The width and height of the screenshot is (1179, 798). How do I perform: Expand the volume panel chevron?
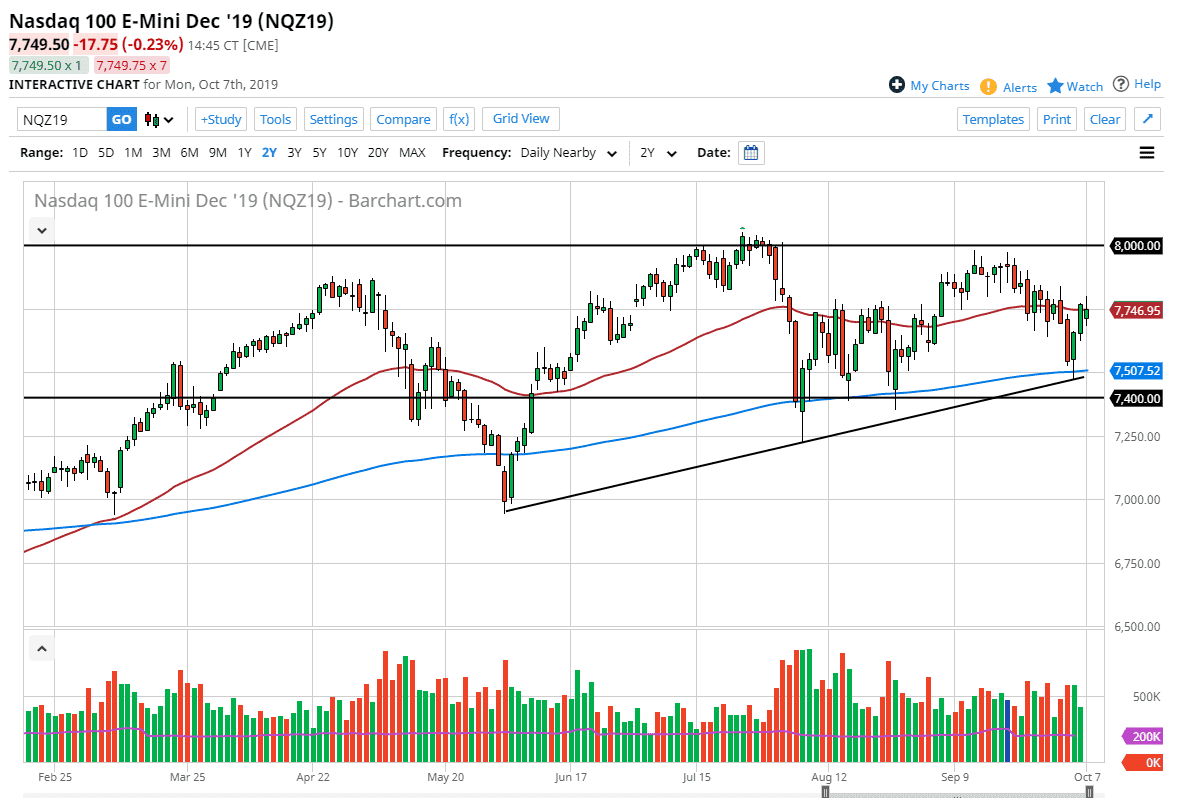(41, 647)
